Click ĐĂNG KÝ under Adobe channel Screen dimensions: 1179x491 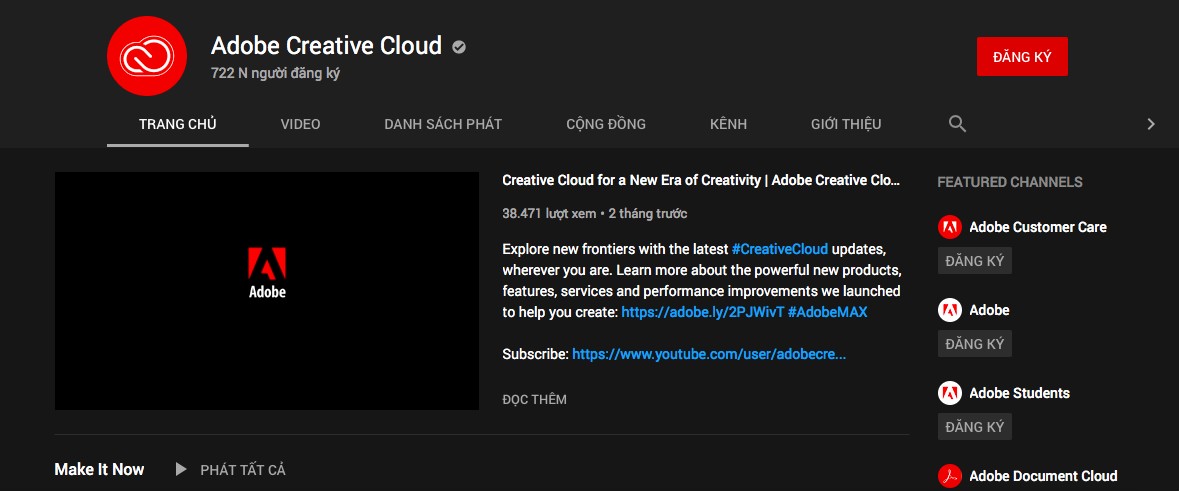(974, 344)
